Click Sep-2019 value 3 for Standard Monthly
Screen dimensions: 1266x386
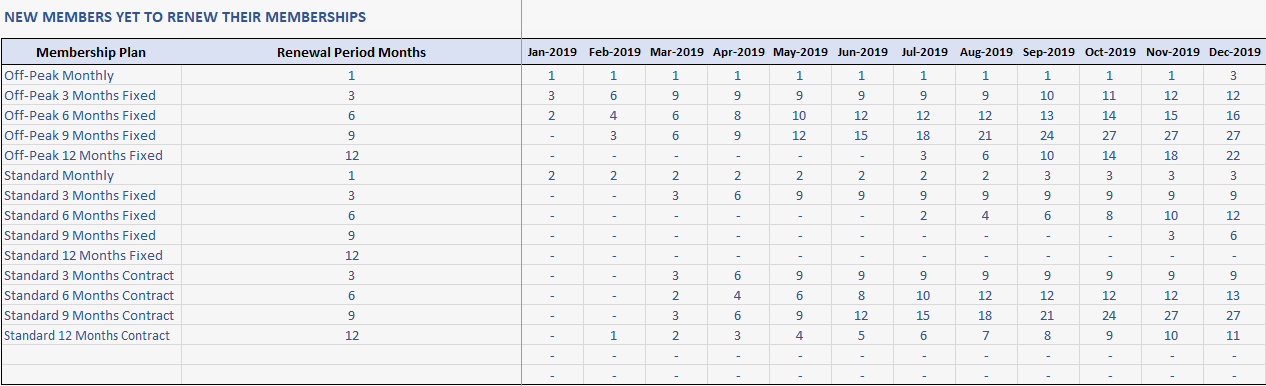1047,175
